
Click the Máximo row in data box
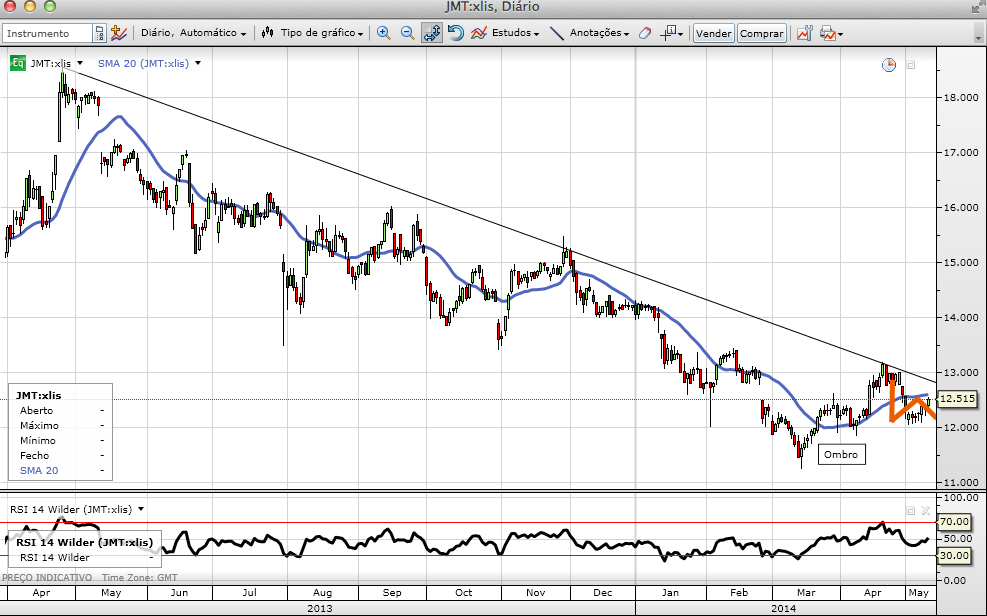60,425
